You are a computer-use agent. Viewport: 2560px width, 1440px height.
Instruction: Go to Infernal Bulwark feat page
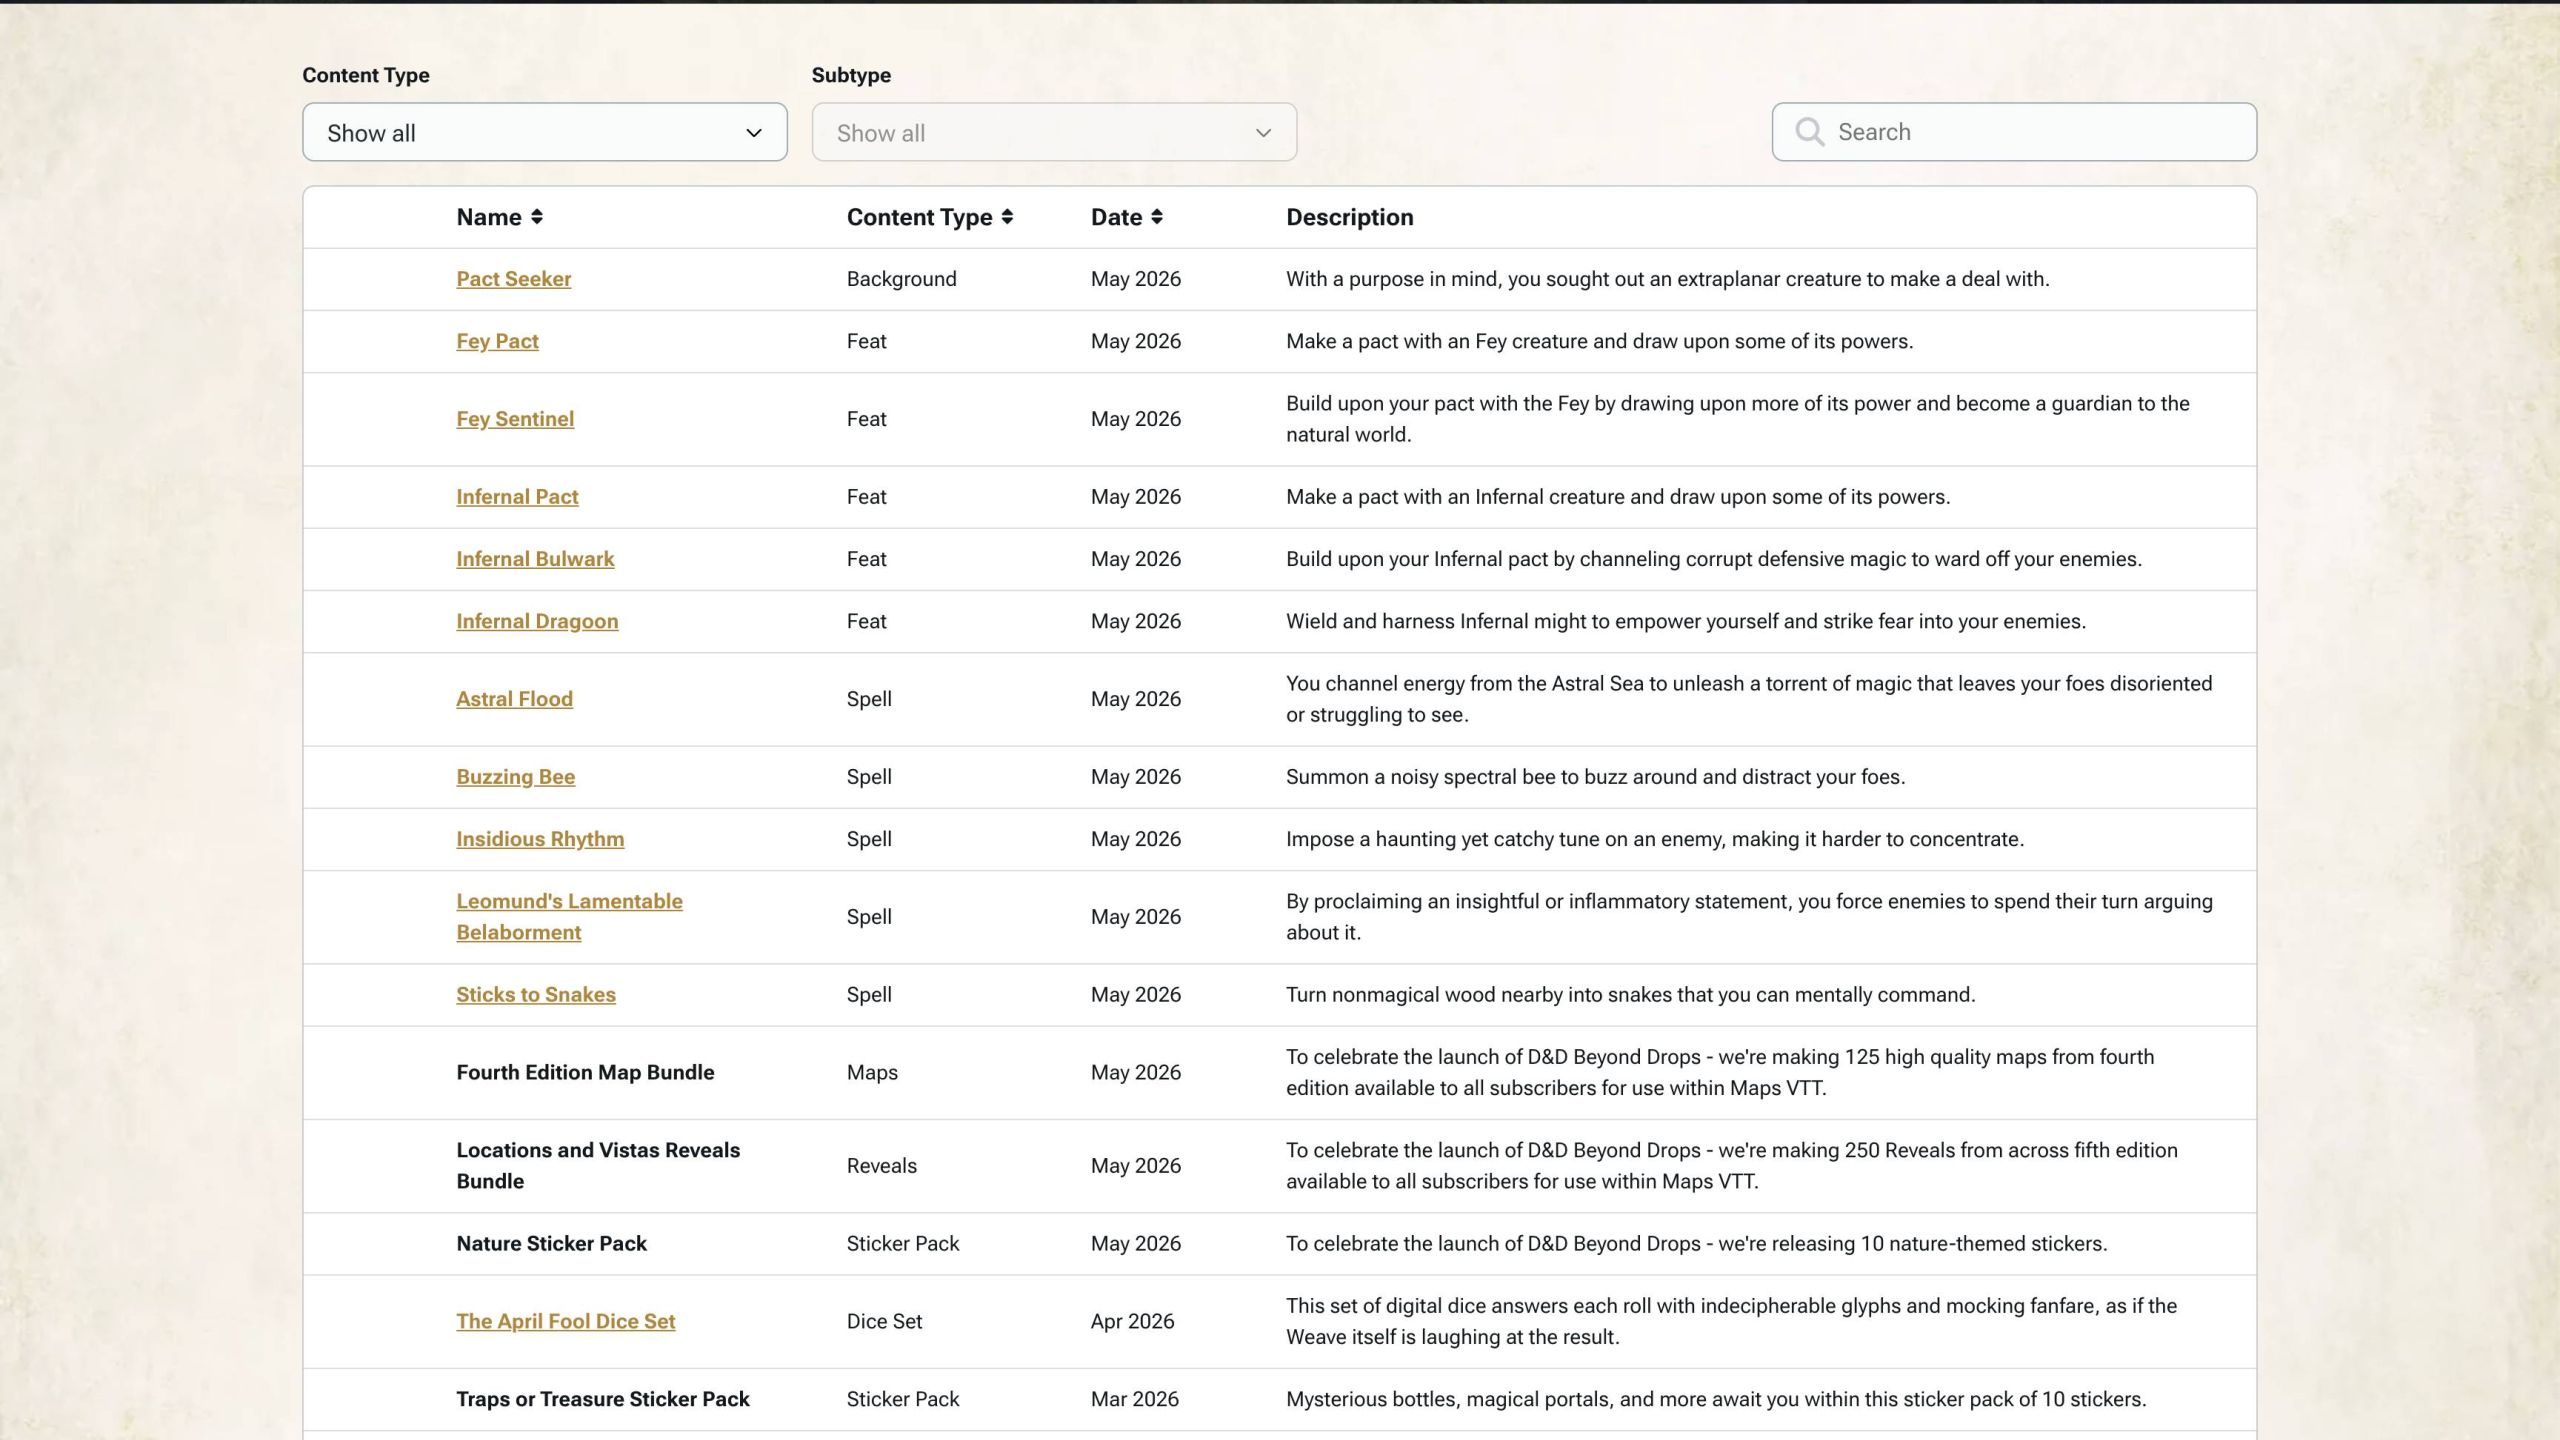point(535,559)
